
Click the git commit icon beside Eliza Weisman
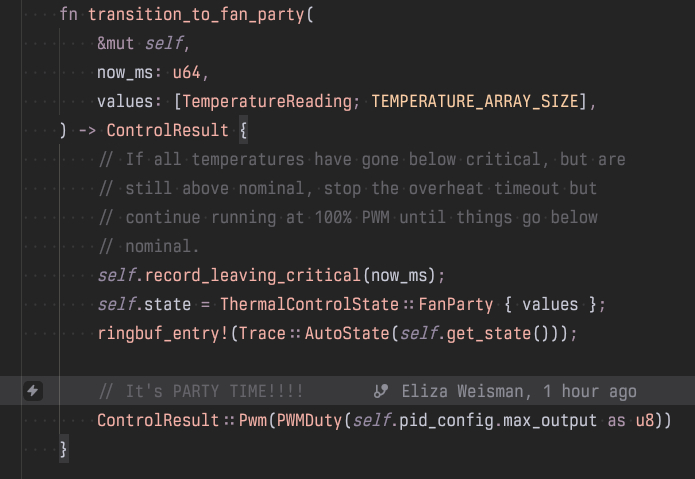380,391
